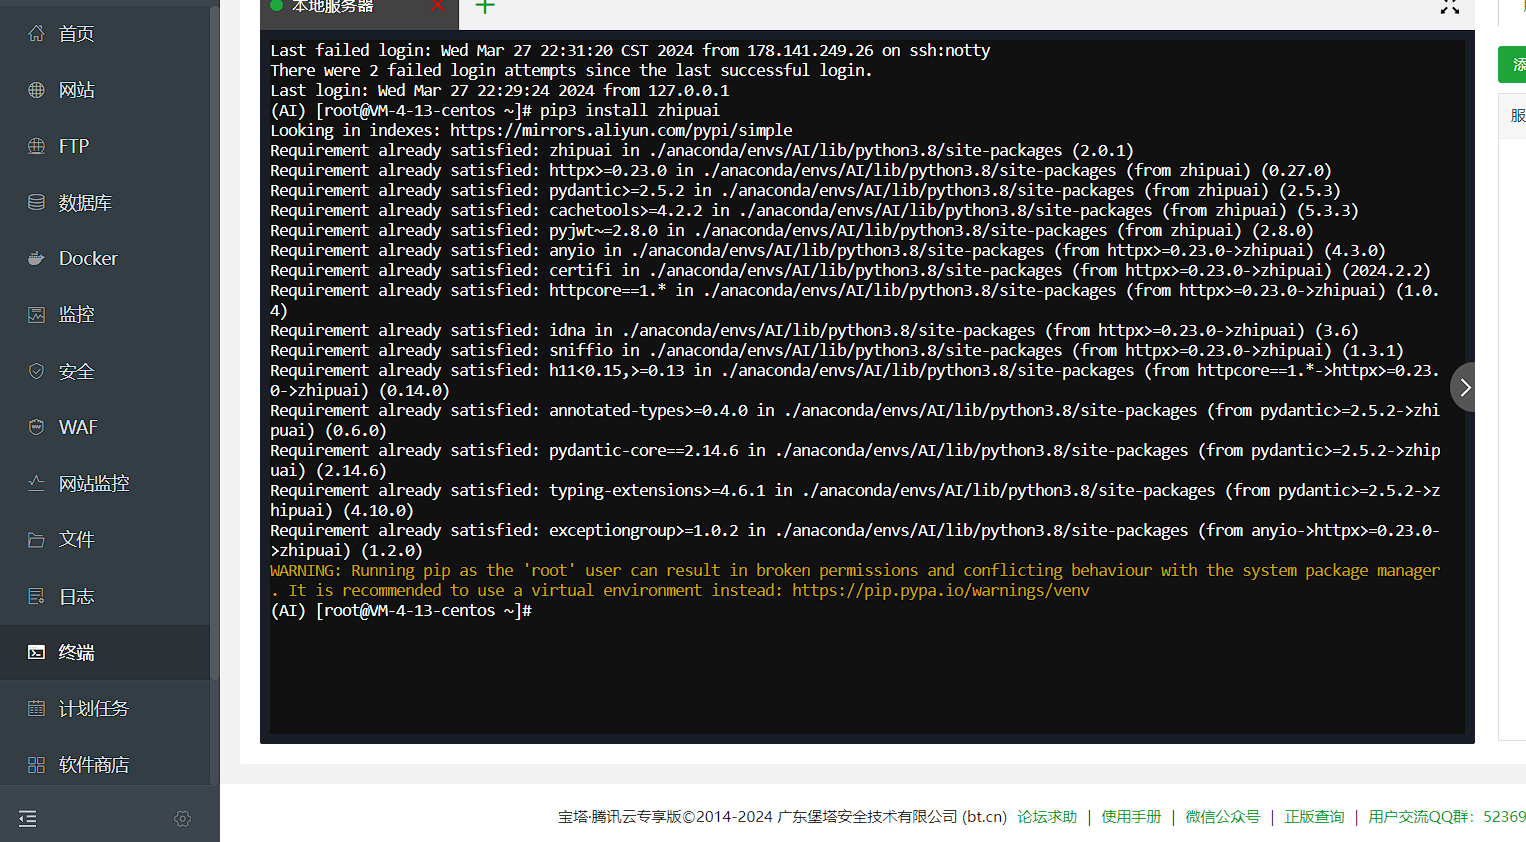
Task: Click the 论坛求助 footer link
Action: click(1047, 817)
